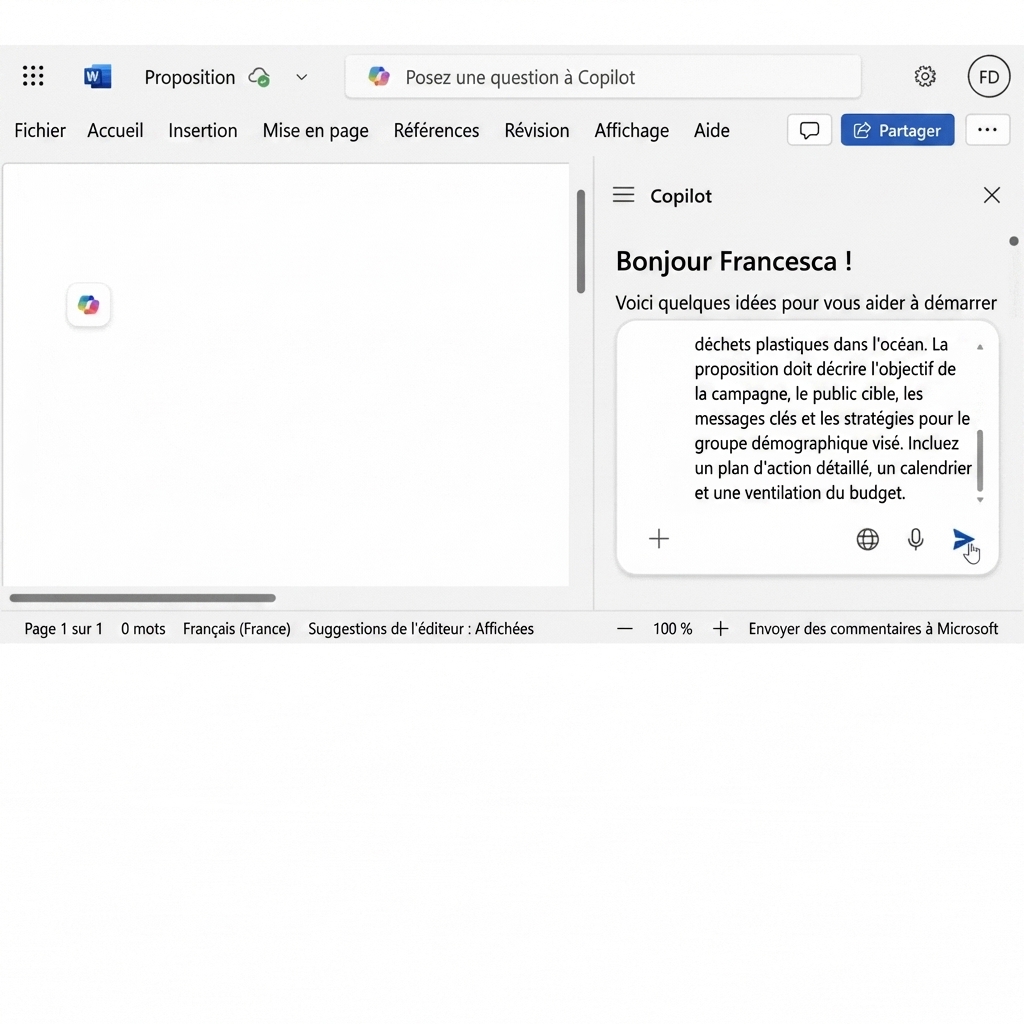Switch to the Affichage tab
Viewport: 1024px width, 1024px height.
click(x=632, y=131)
